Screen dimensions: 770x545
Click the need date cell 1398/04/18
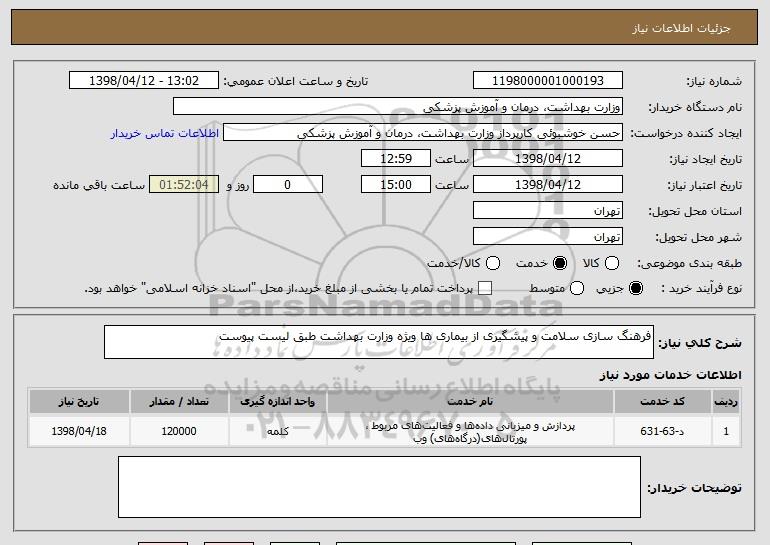tap(79, 431)
